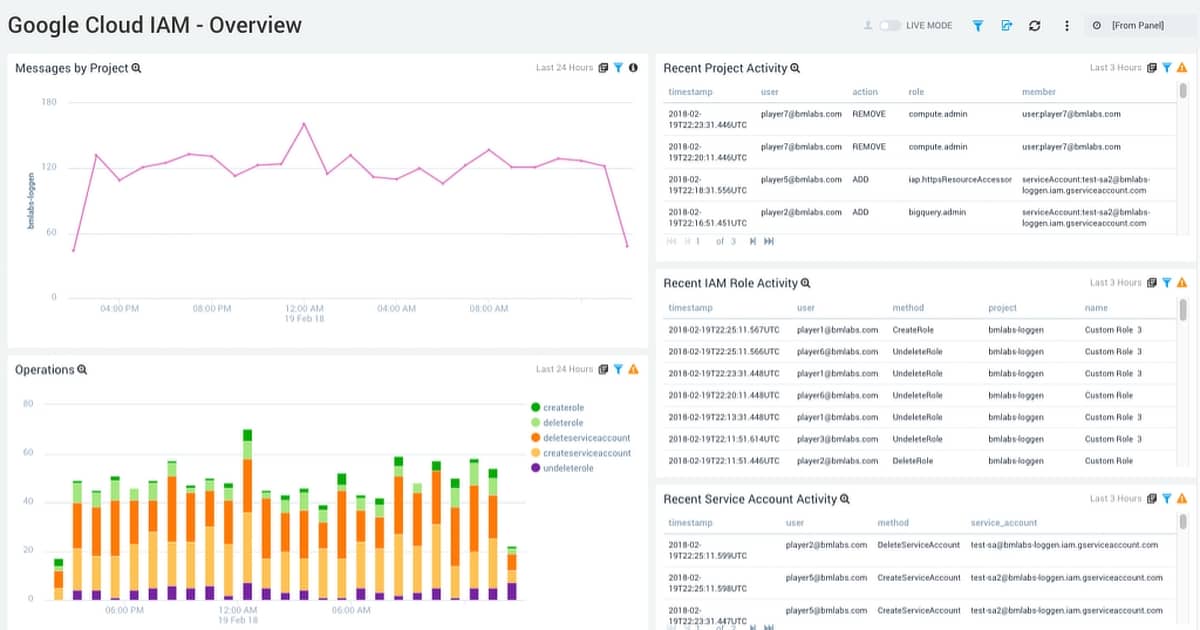Click the copy icon in Recent Service Account Activity header

(x=1152, y=498)
